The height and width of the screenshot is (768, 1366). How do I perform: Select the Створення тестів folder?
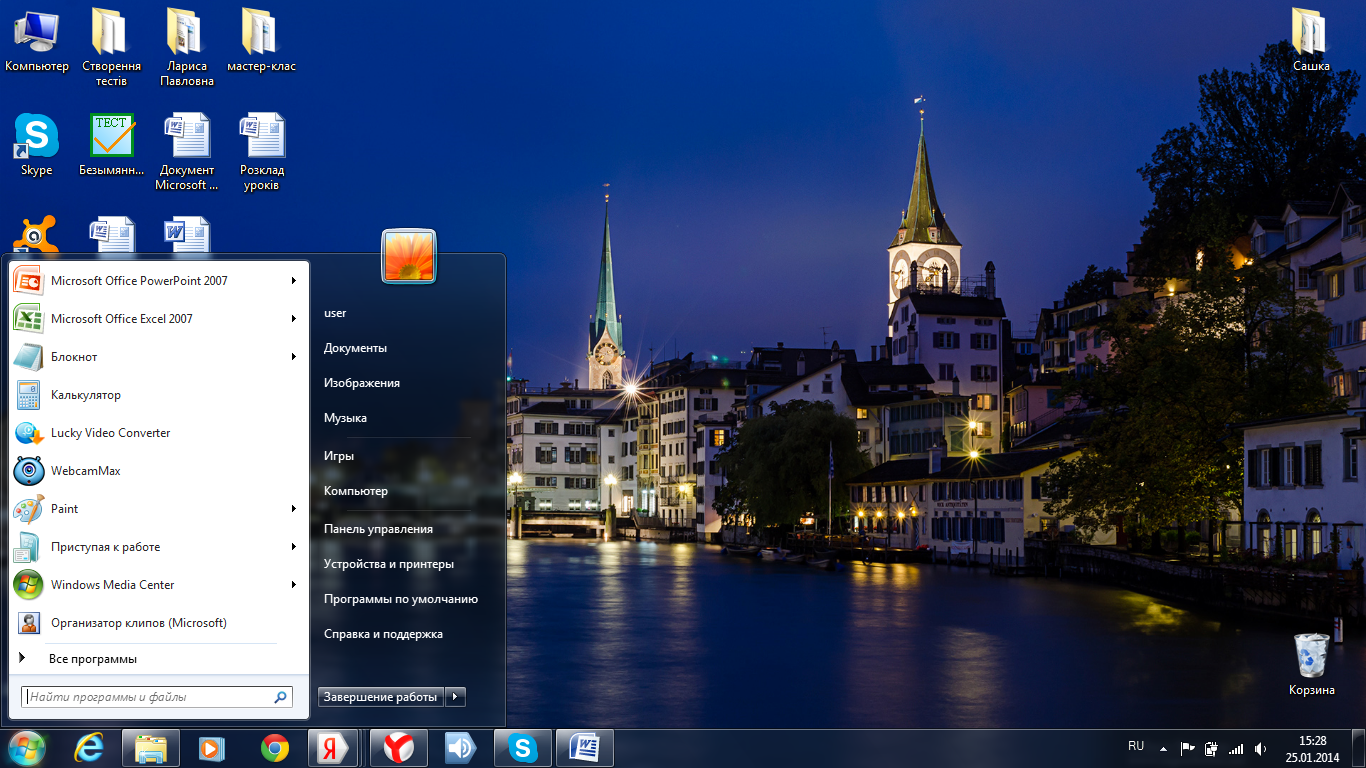111,47
